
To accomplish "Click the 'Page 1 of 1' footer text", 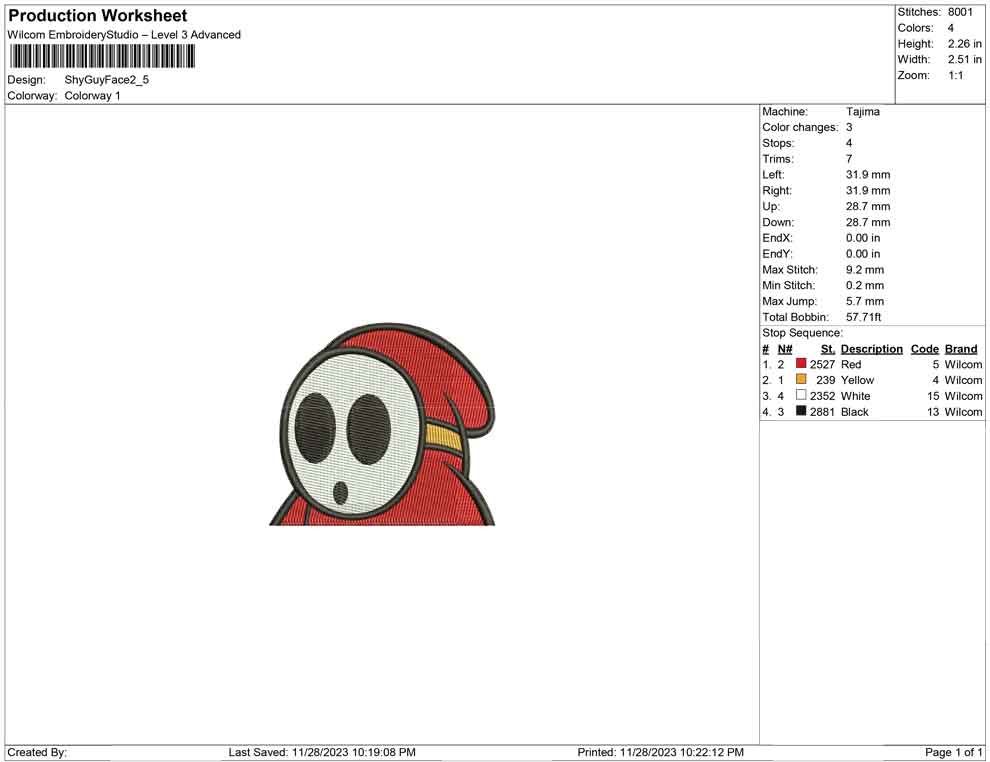I will click(x=953, y=752).
